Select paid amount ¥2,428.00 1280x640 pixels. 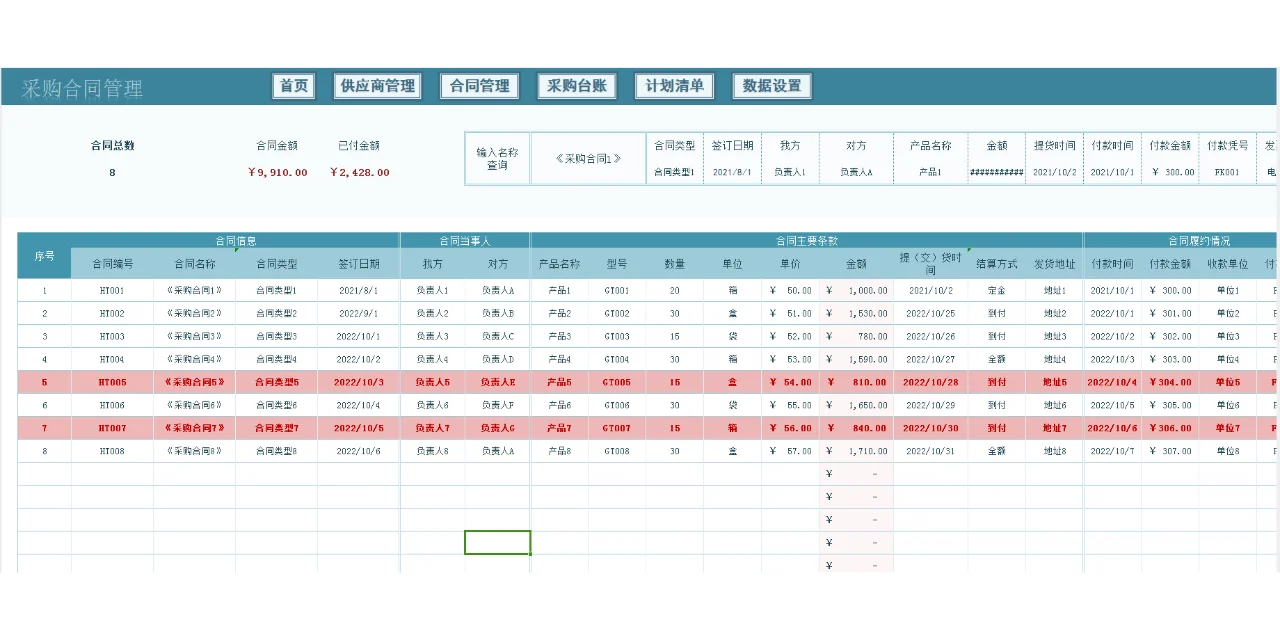point(359,172)
